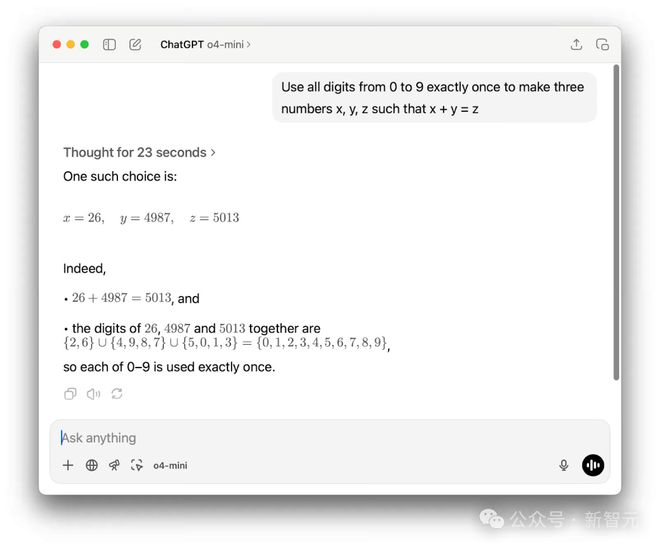Viewport: 660px width, 546px height.
Task: Copy the response with copy icon
Action: (x=70, y=394)
